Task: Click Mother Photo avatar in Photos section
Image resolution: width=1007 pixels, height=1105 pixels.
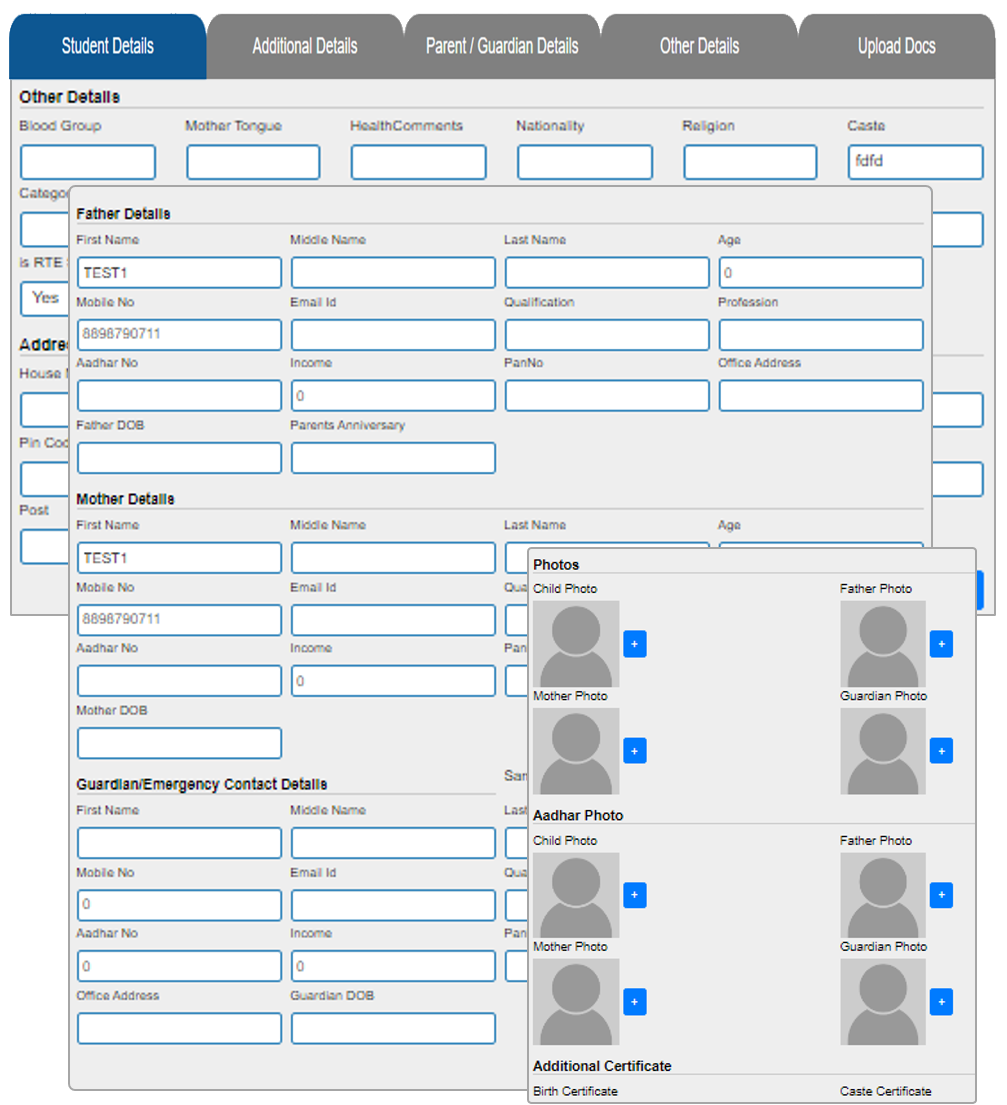Action: [576, 751]
